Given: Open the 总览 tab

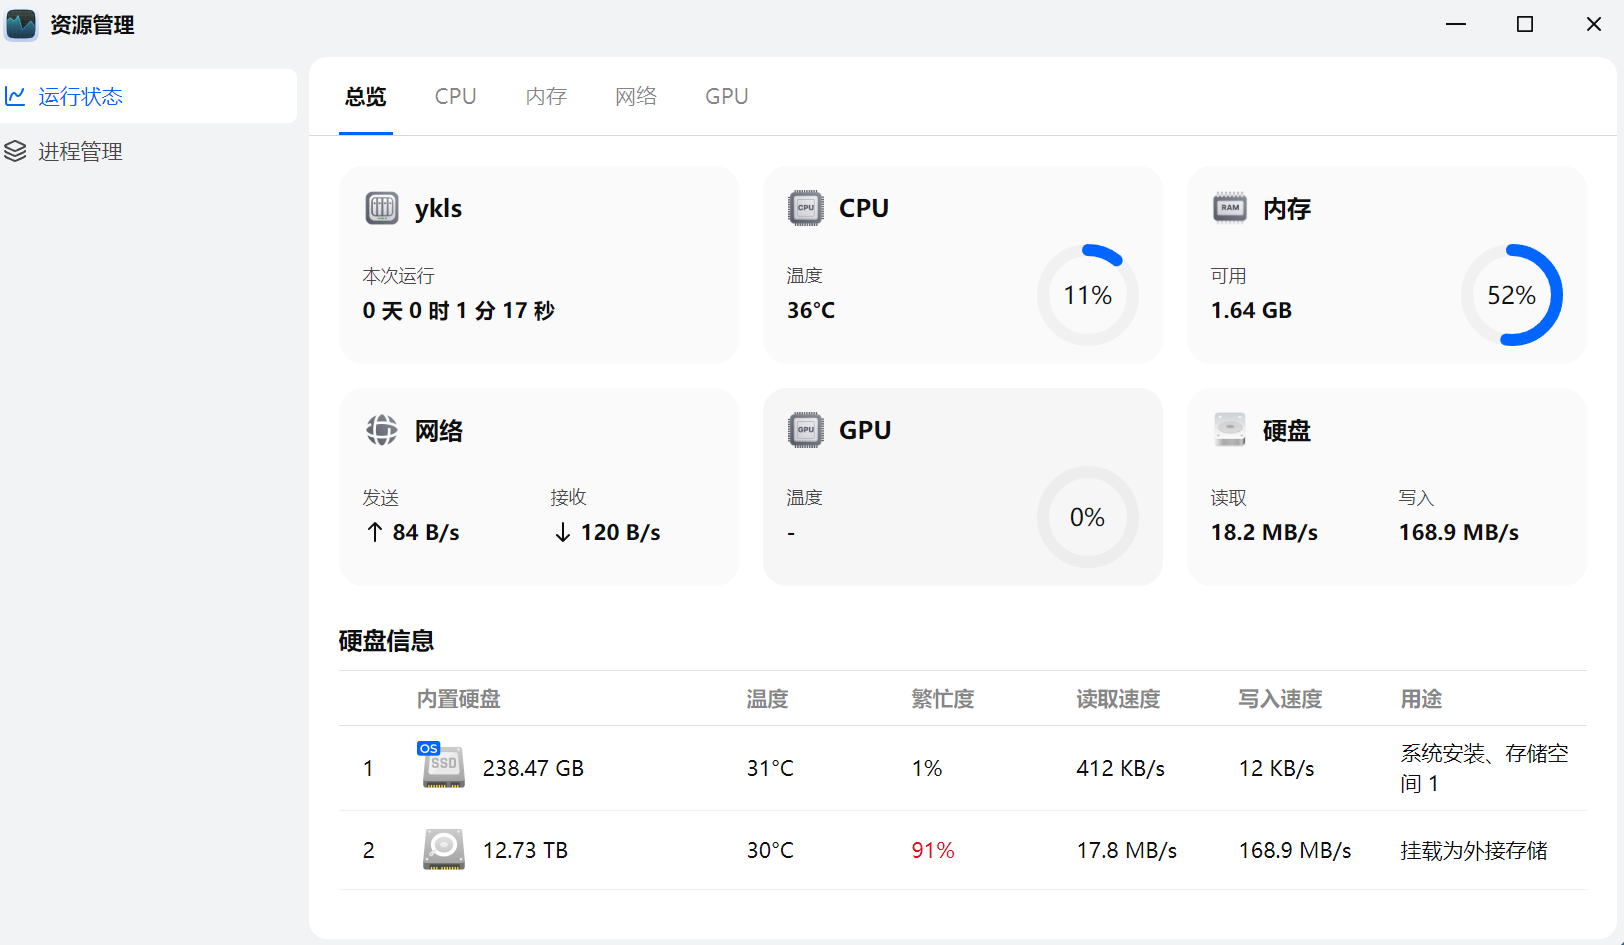Looking at the screenshot, I should click(x=366, y=96).
